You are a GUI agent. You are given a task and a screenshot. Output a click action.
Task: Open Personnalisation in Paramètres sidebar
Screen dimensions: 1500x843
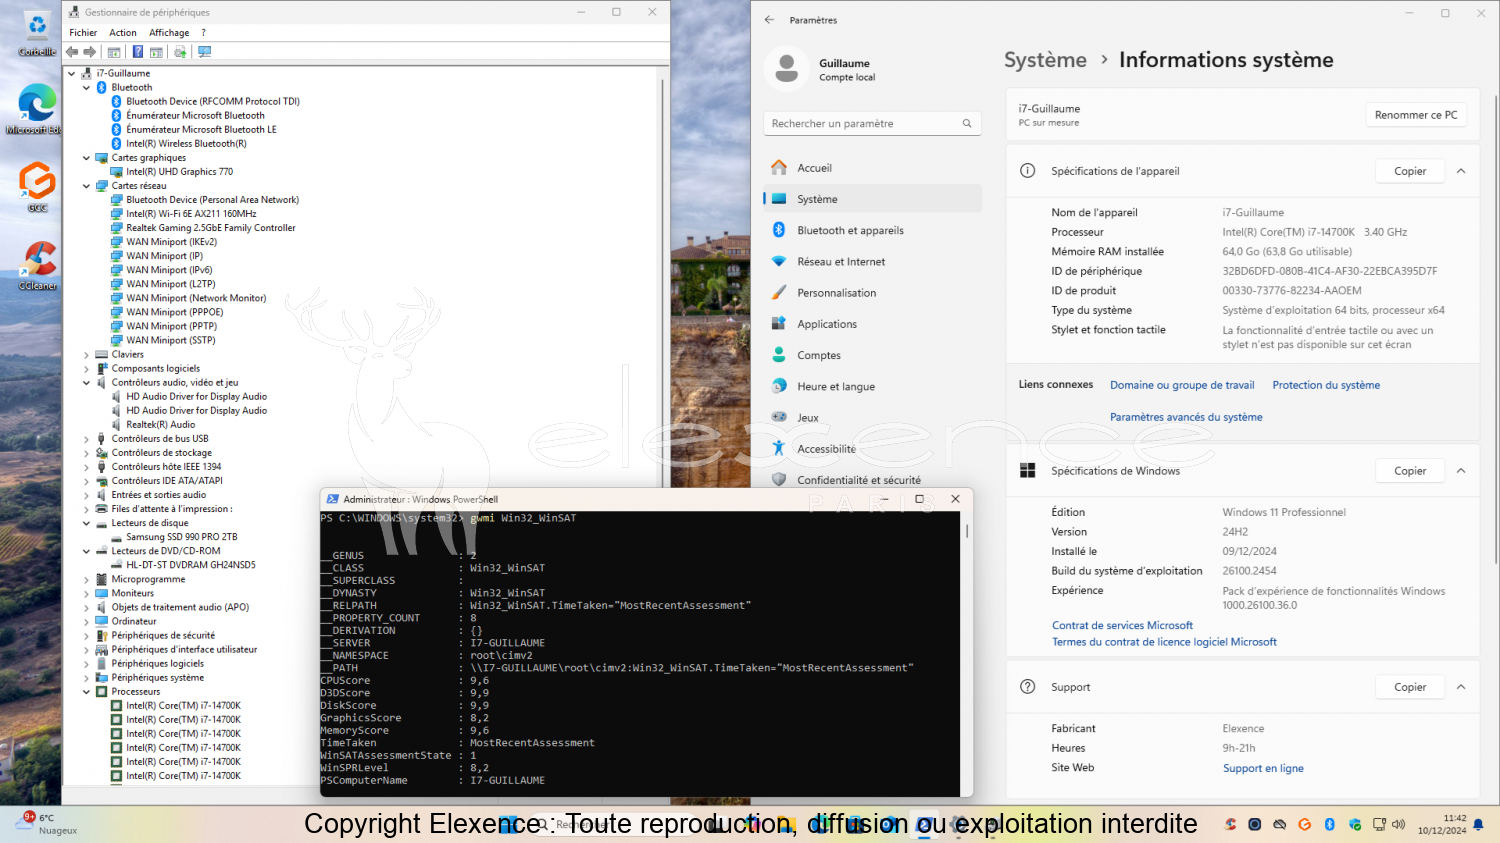coord(872,292)
